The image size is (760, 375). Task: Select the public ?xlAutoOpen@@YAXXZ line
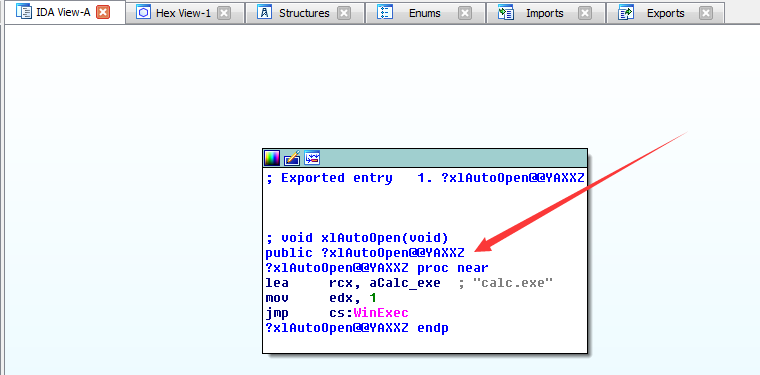(x=365, y=252)
